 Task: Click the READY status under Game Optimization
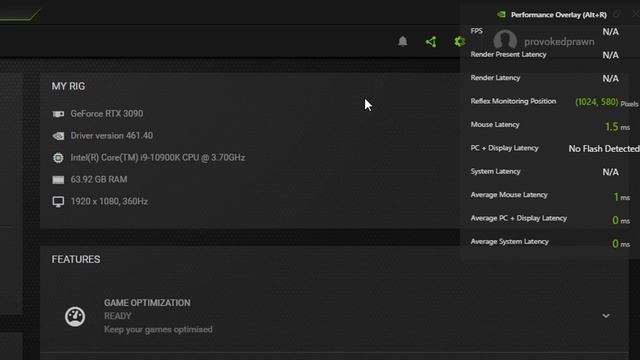118,316
